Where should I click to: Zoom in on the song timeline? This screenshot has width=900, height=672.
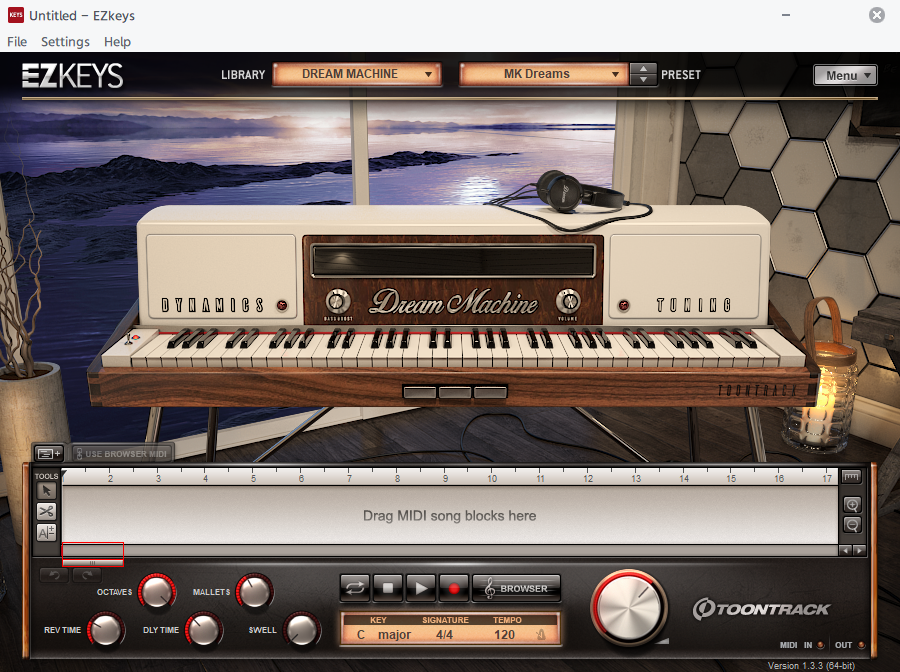[852, 505]
